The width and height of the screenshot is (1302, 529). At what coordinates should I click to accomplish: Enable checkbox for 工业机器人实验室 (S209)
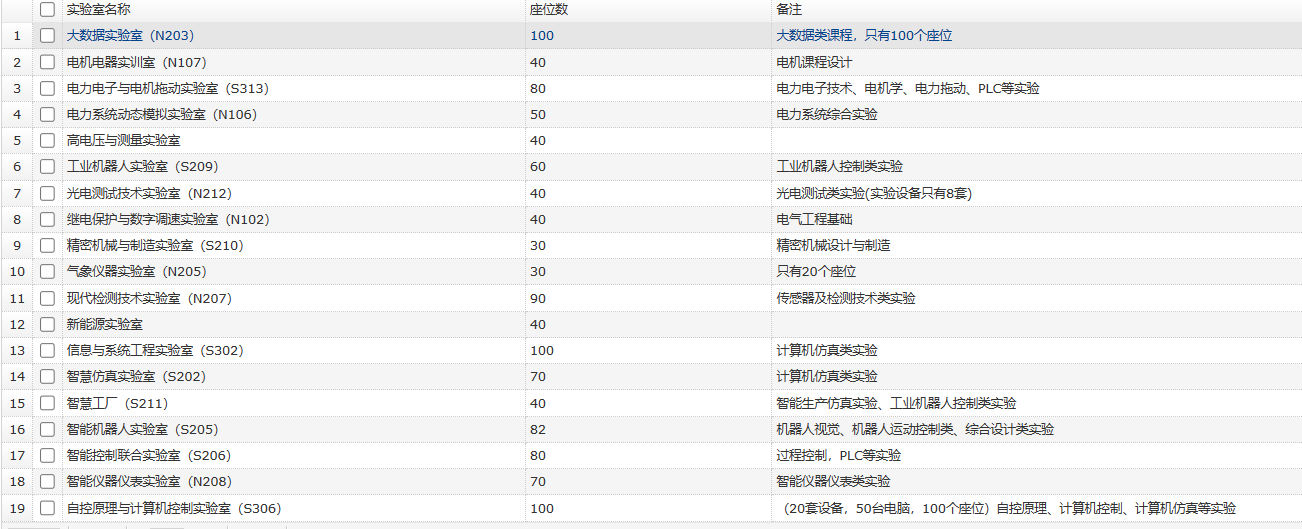coord(47,167)
